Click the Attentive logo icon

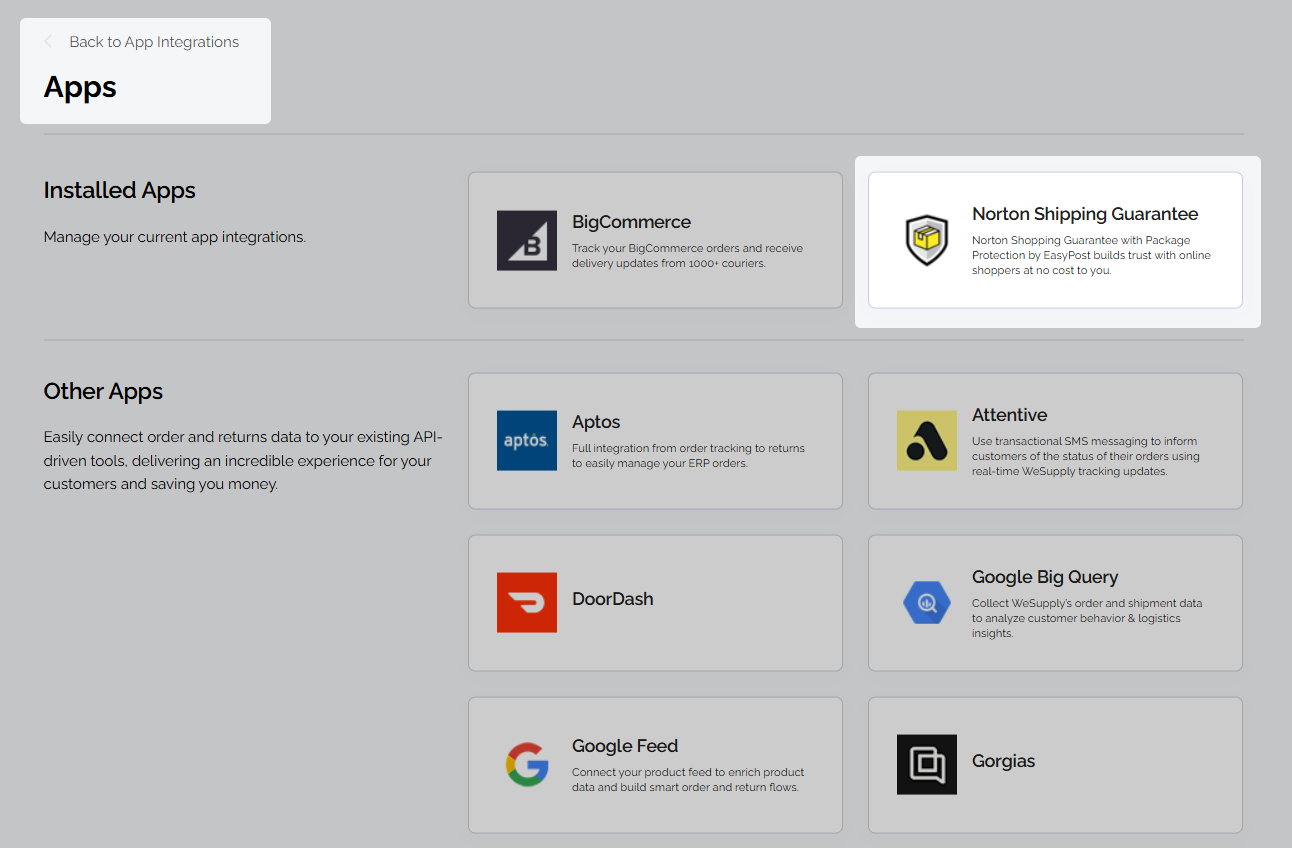[x=927, y=440]
